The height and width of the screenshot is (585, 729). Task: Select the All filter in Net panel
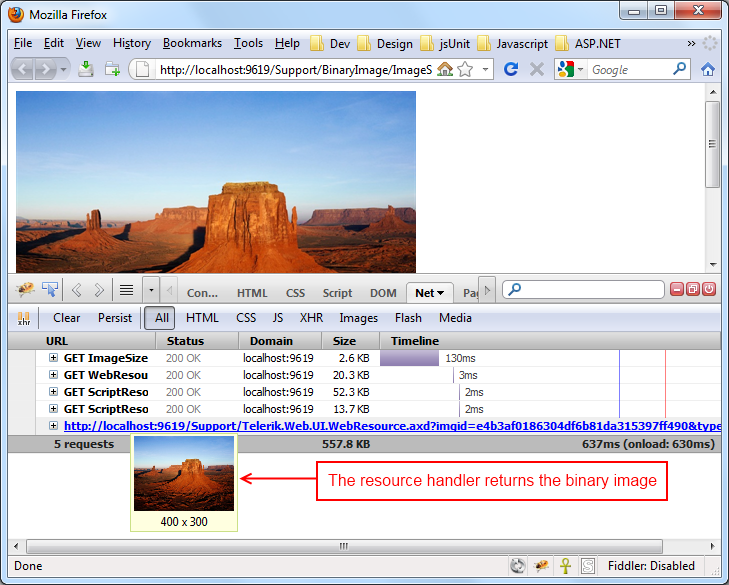click(x=160, y=318)
